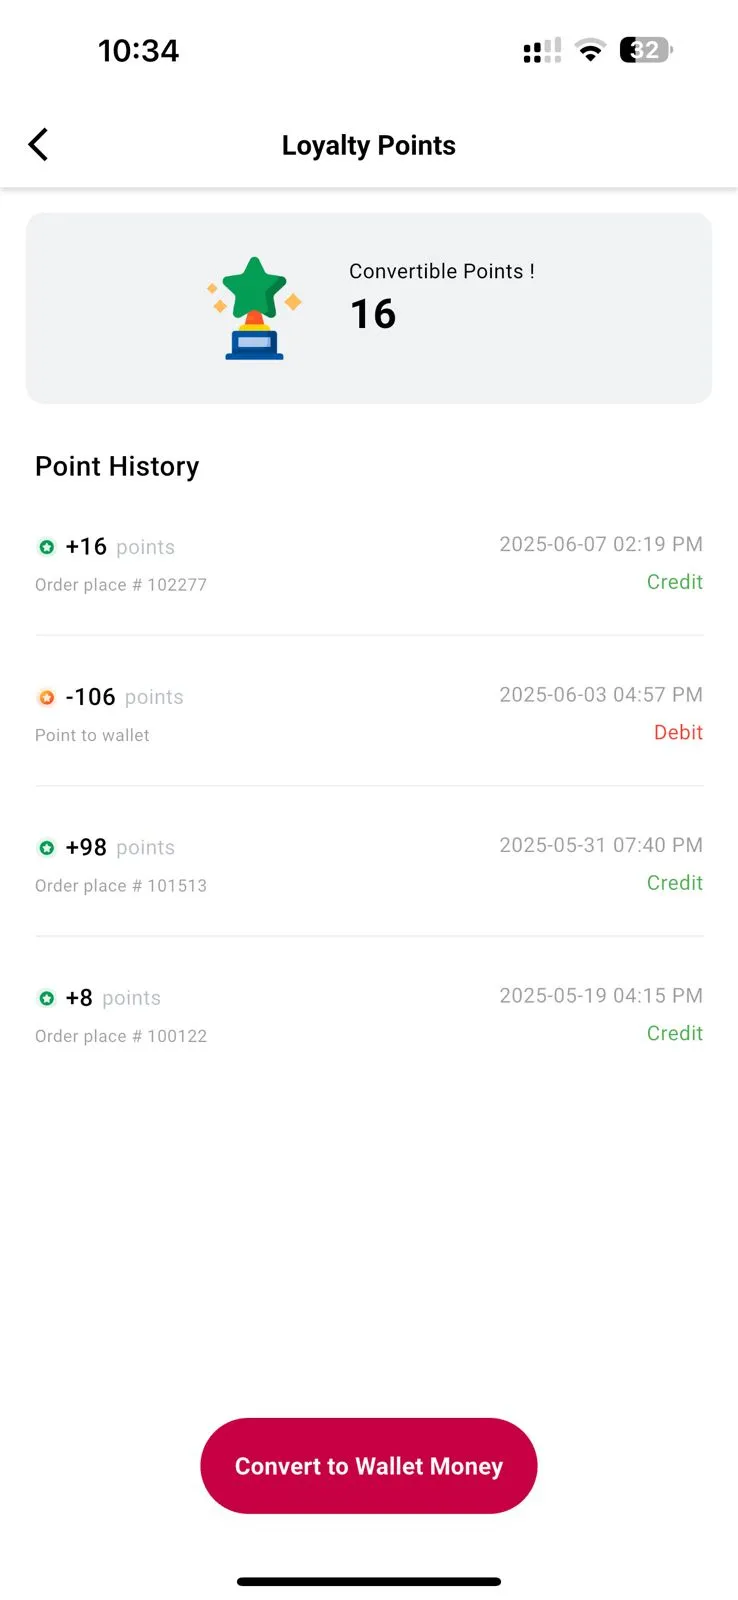The image size is (738, 1600).
Task: Open Order place # 100122 entry
Action: click(x=121, y=1036)
